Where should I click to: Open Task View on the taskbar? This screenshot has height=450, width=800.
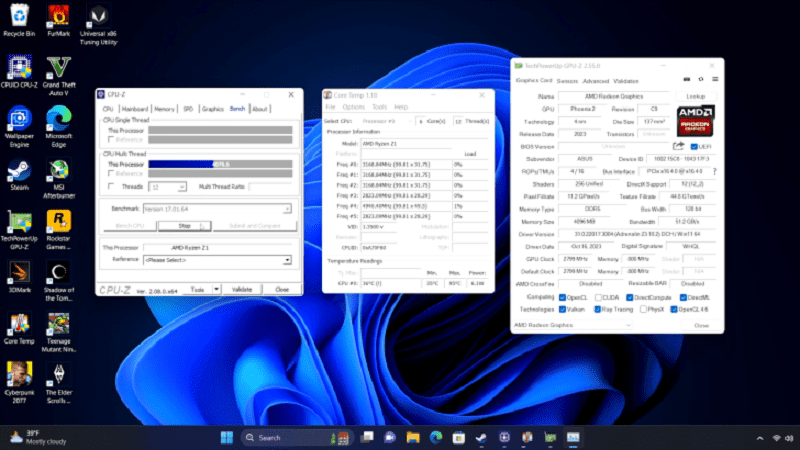coord(367,437)
